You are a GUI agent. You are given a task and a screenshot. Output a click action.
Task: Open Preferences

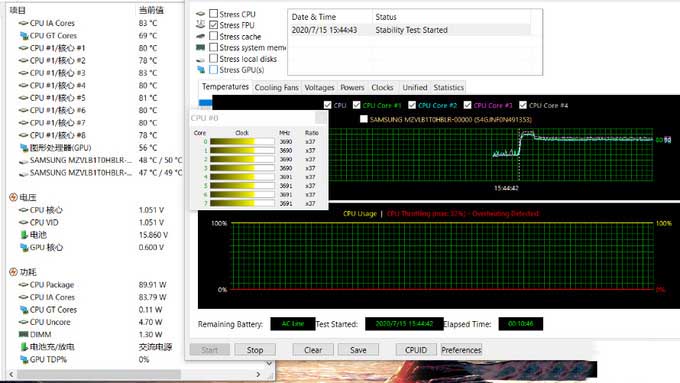point(461,350)
